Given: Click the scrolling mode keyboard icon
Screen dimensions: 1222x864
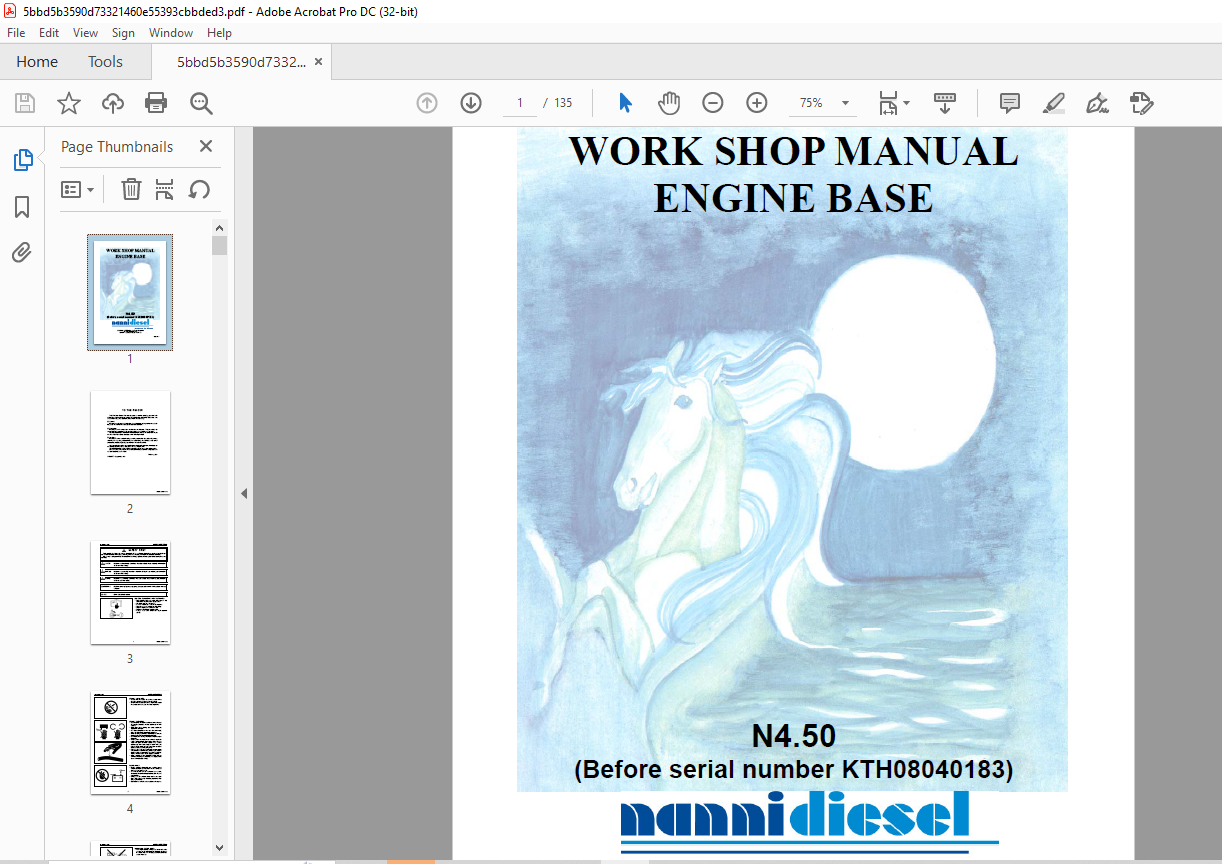Looking at the screenshot, I should tap(945, 103).
